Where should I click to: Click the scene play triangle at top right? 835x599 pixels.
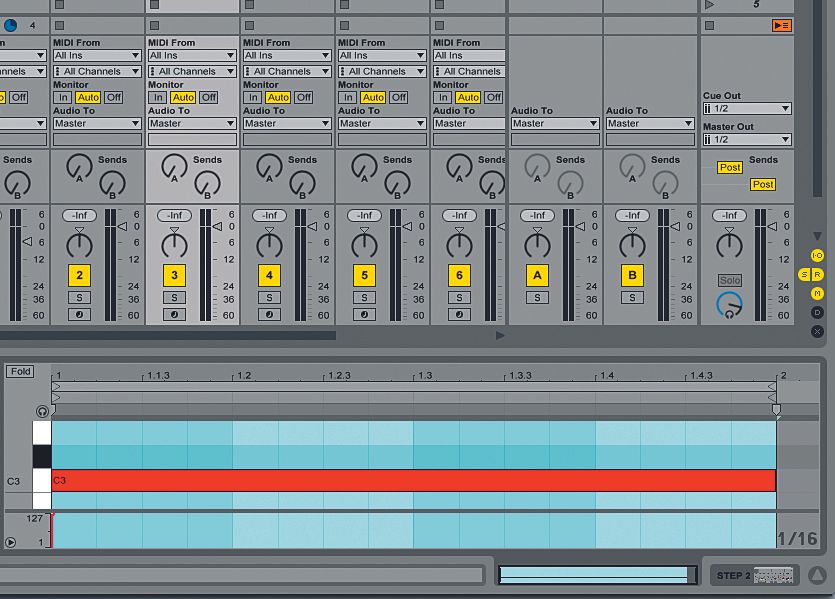click(x=710, y=5)
